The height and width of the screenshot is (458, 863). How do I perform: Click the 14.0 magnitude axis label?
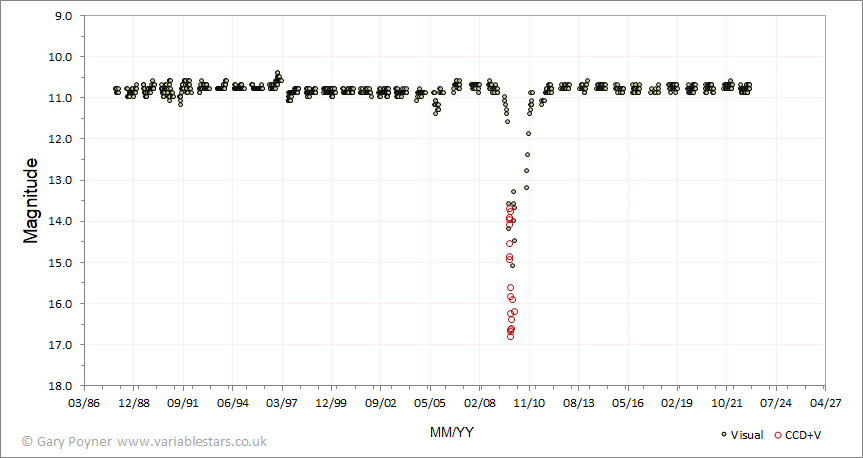click(x=62, y=221)
